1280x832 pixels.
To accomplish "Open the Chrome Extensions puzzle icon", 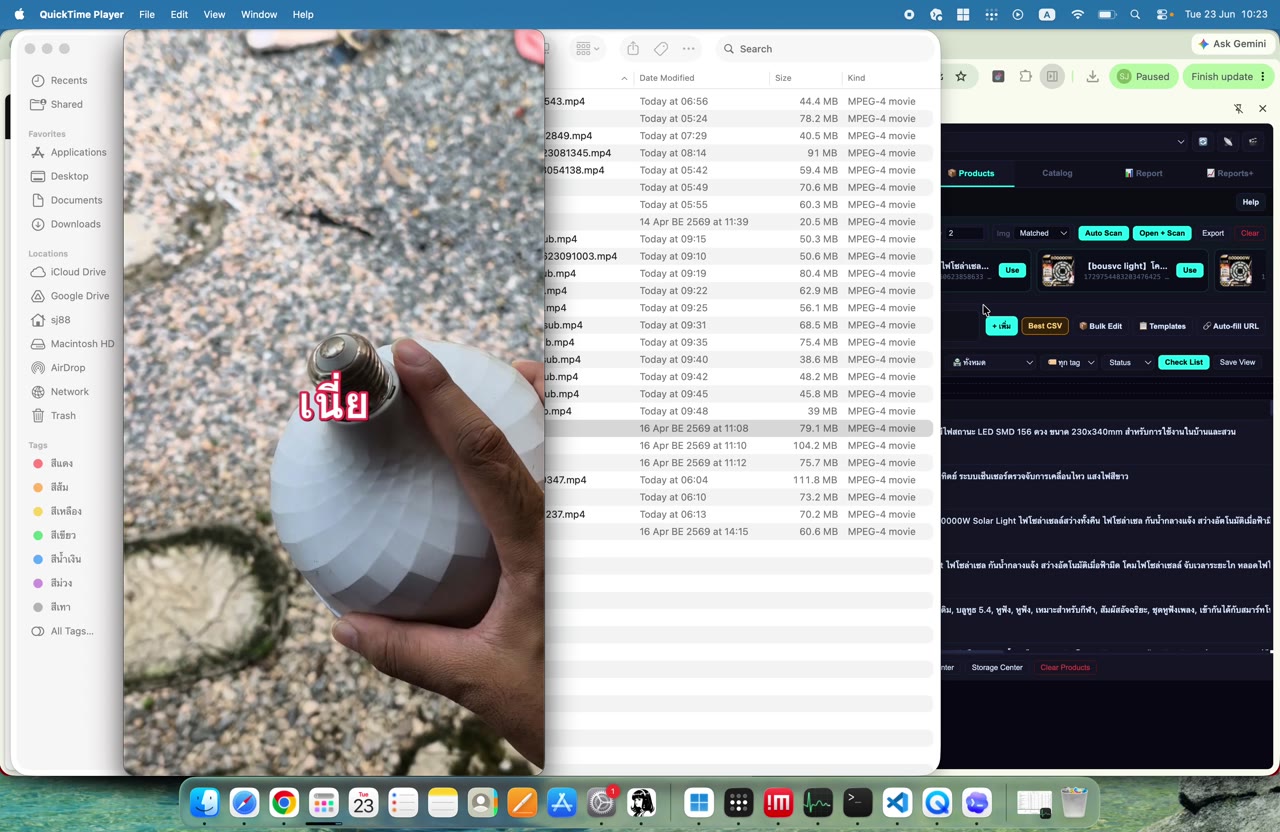I will pyautogui.click(x=1025, y=76).
